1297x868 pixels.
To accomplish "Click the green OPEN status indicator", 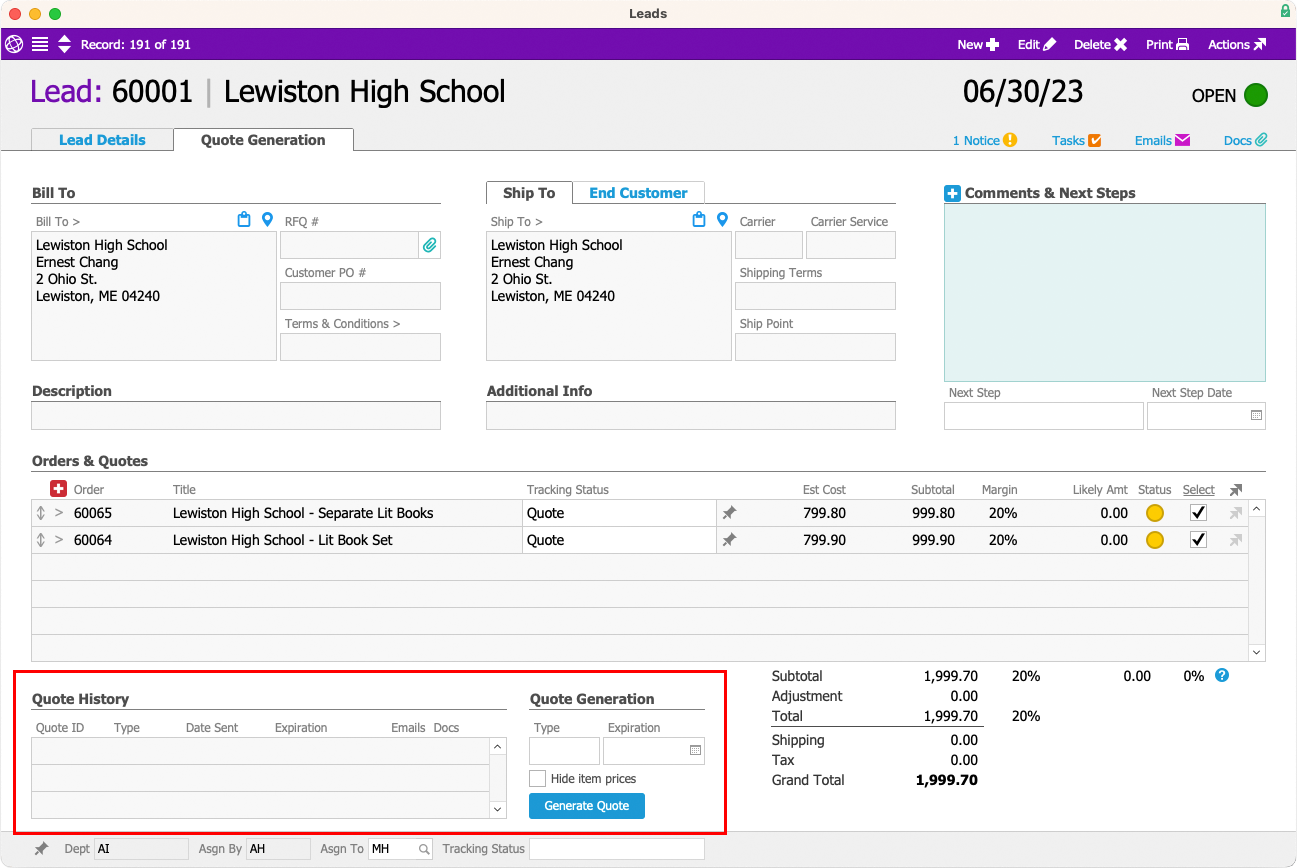I will pos(1256,96).
